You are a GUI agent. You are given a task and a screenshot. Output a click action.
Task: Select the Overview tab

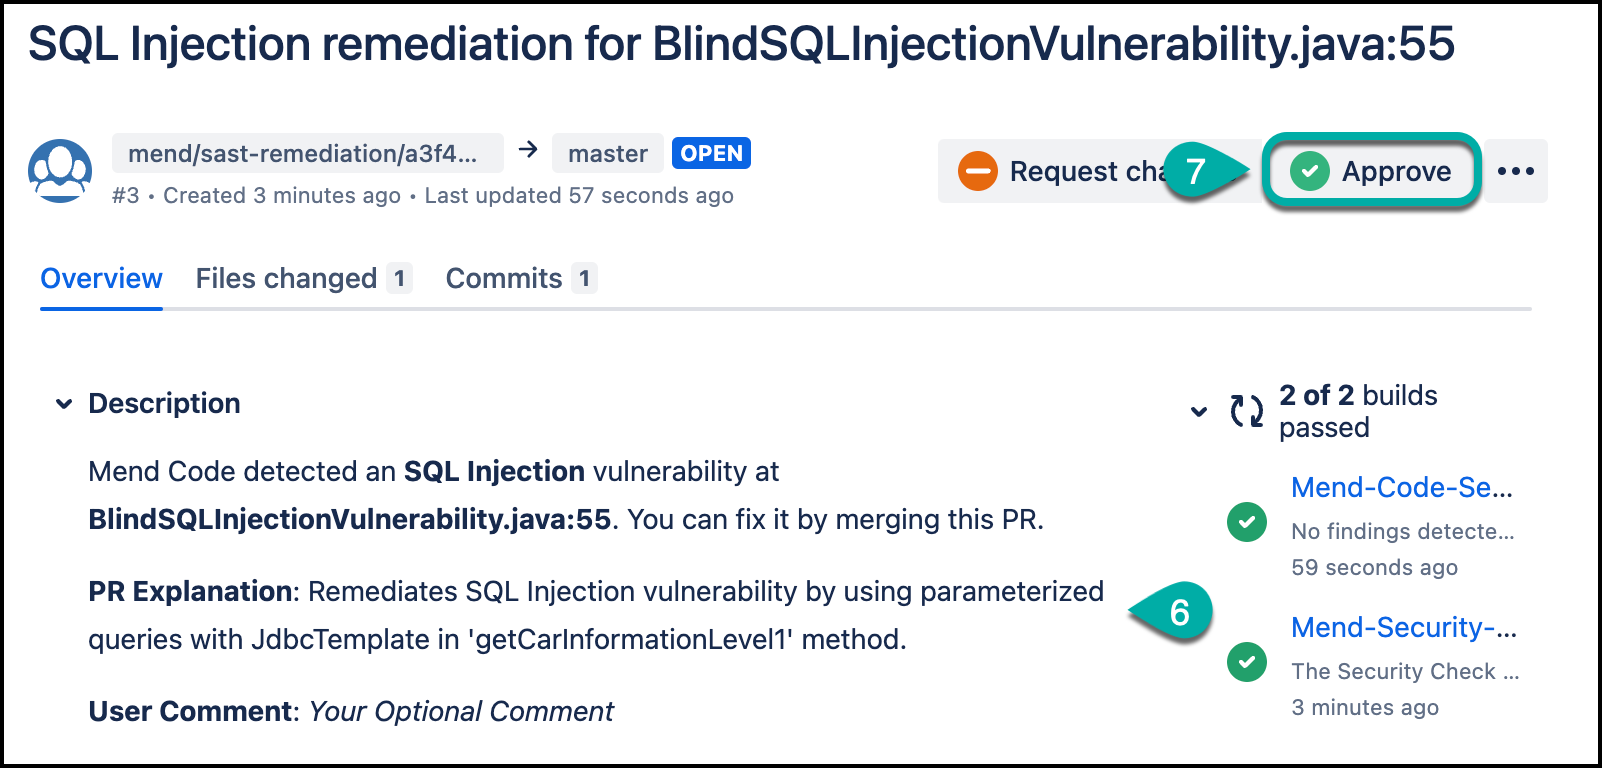coord(101,278)
